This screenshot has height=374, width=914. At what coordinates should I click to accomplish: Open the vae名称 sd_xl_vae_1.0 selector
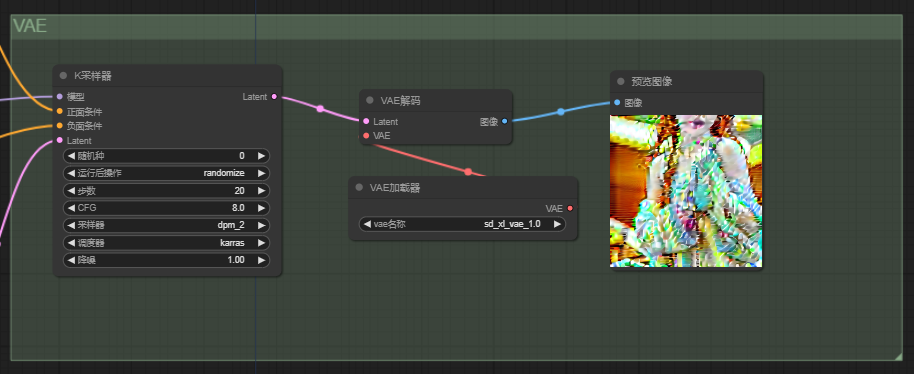click(x=462, y=224)
